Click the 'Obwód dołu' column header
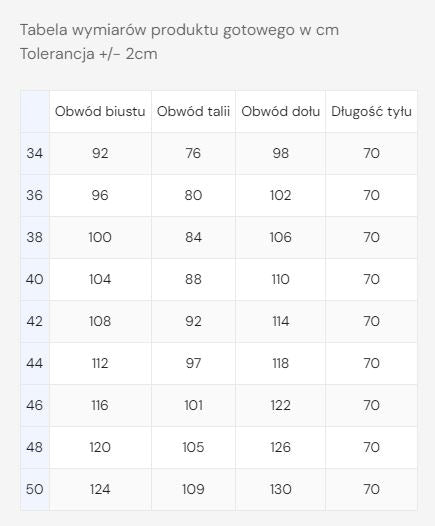The image size is (435, 526). pyautogui.click(x=280, y=111)
